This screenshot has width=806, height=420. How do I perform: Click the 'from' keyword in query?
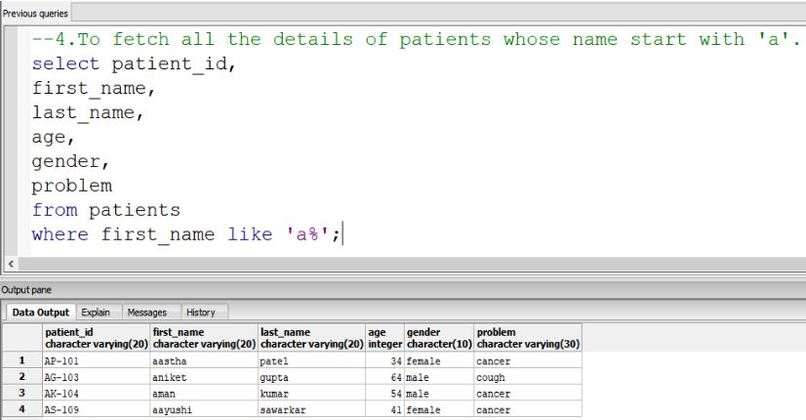(x=54, y=210)
